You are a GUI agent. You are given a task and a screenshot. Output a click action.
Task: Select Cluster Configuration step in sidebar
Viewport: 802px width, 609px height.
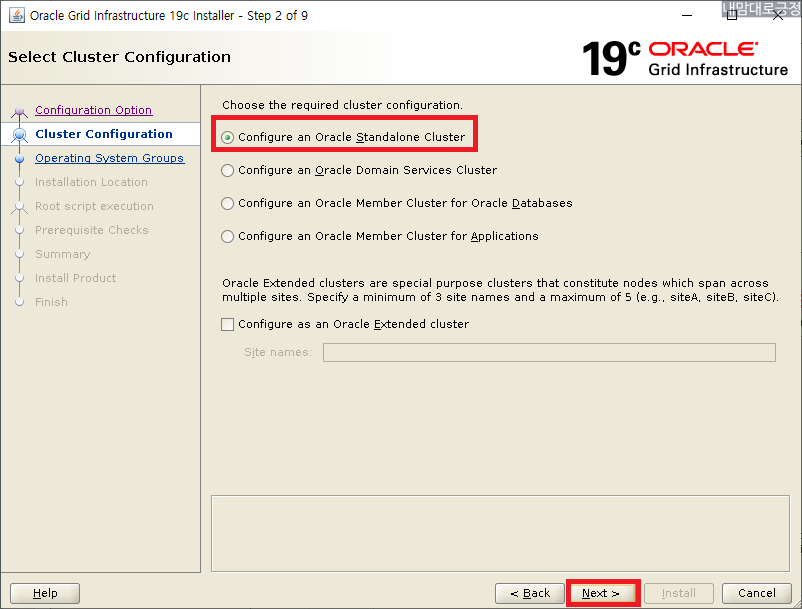(104, 134)
